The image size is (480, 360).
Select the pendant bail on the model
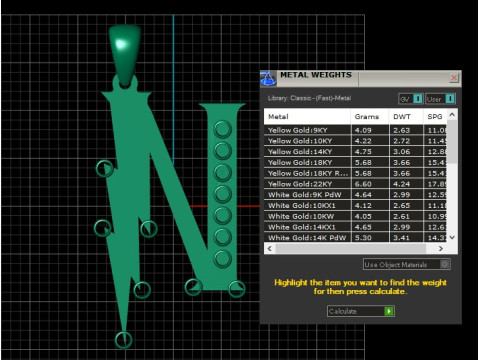(125, 55)
